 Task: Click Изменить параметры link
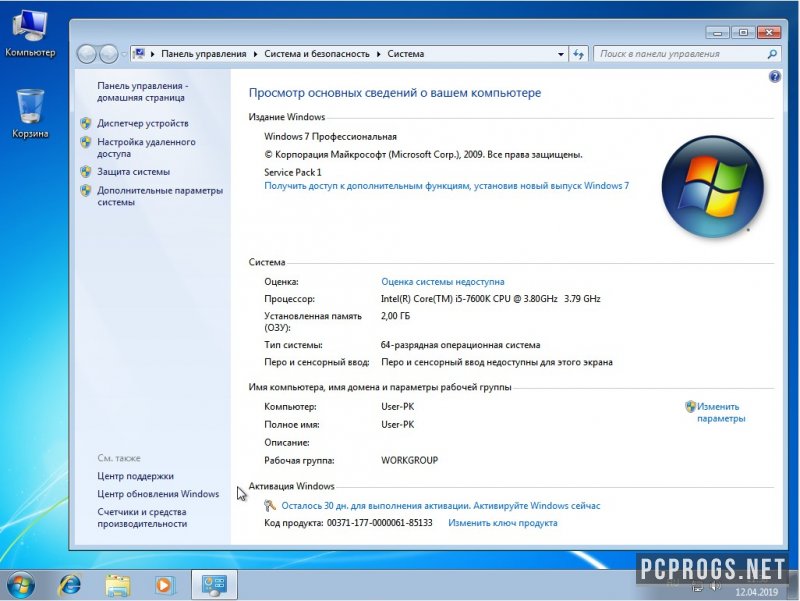pos(721,413)
